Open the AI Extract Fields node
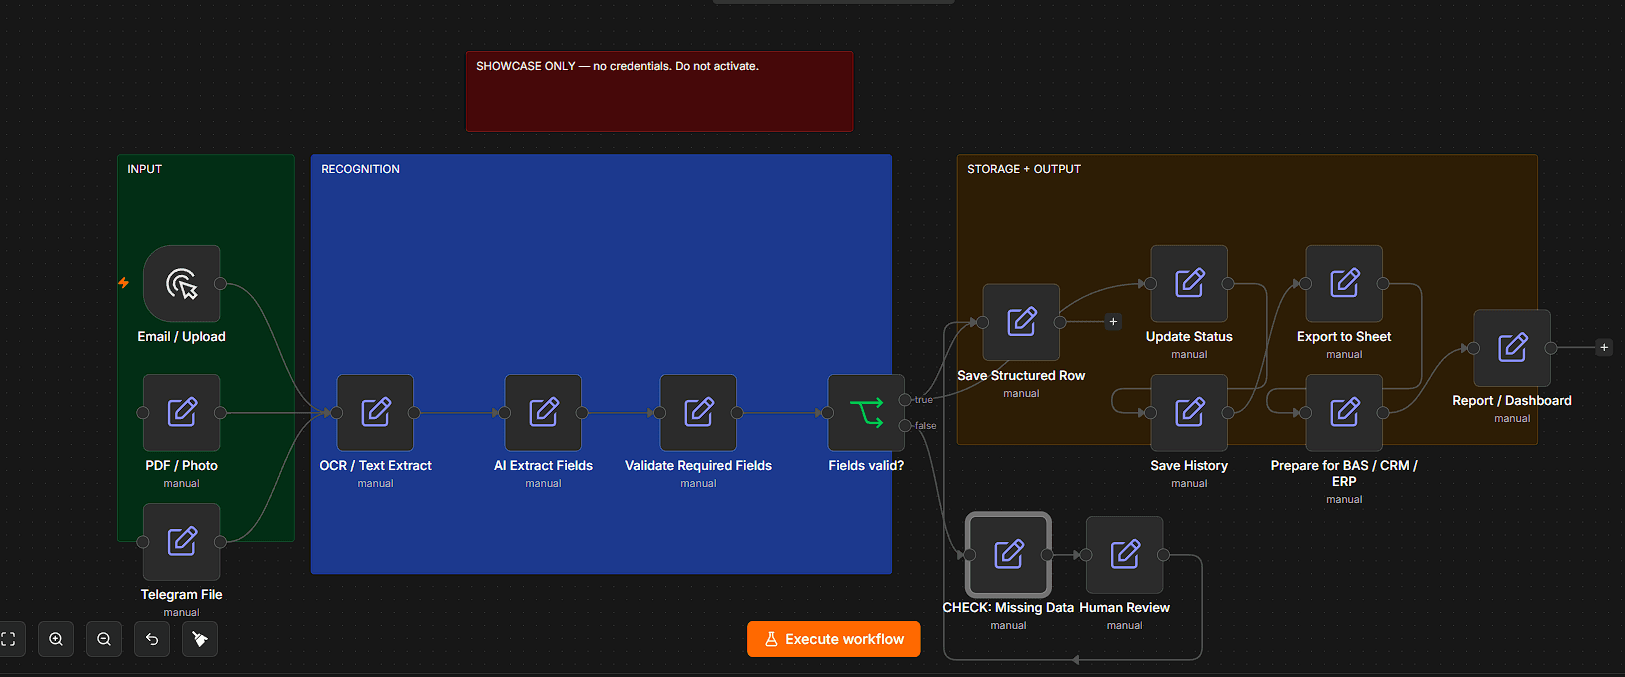The width and height of the screenshot is (1625, 677). point(543,413)
